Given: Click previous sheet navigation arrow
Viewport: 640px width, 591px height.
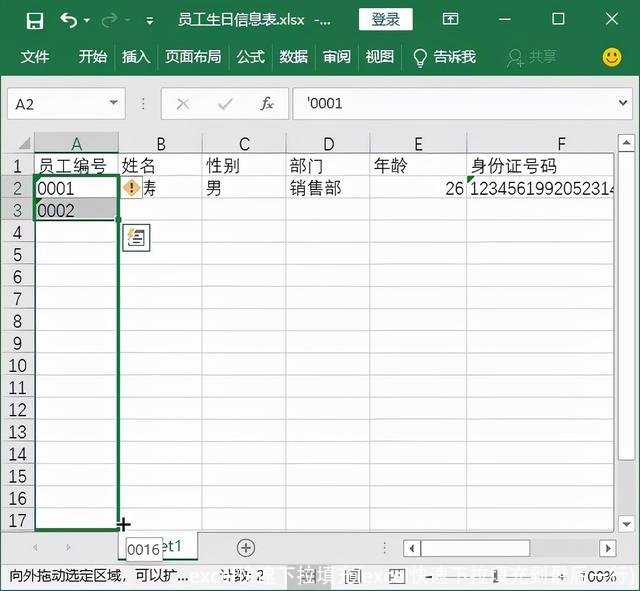Looking at the screenshot, I should [x=36, y=547].
